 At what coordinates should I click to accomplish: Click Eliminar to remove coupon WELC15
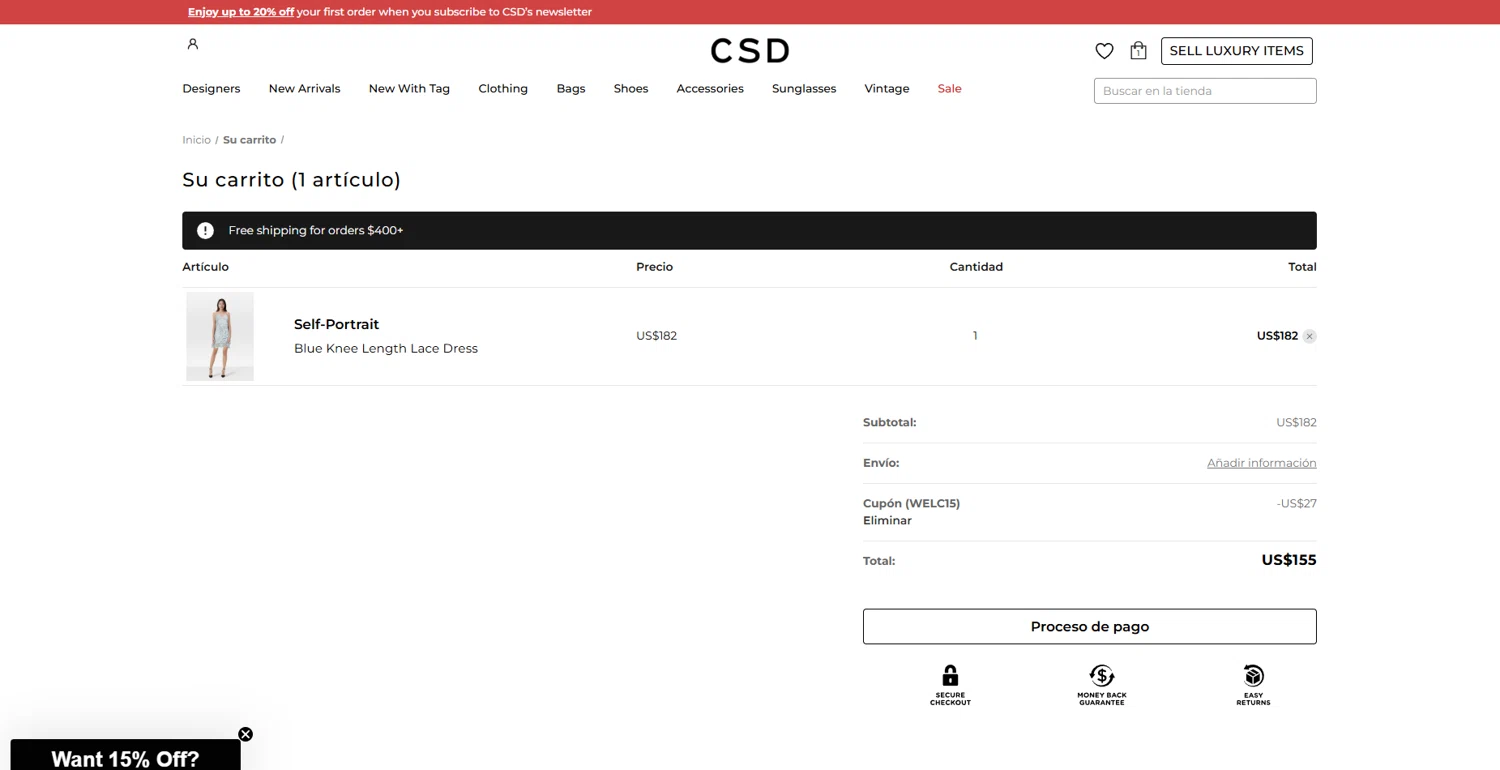pos(887,521)
